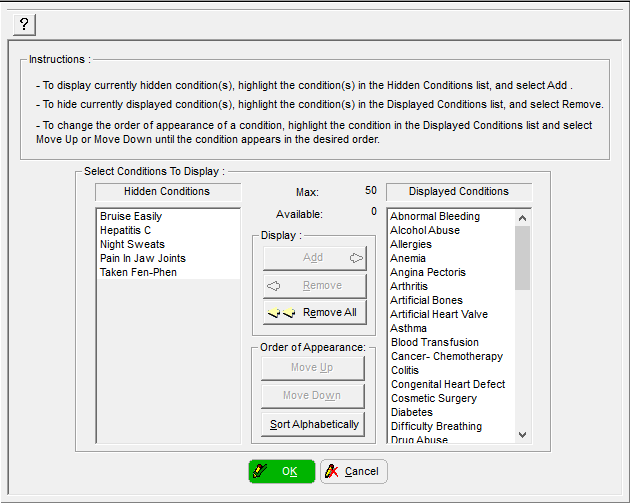Select Night Sweats hidden condition

(168, 244)
